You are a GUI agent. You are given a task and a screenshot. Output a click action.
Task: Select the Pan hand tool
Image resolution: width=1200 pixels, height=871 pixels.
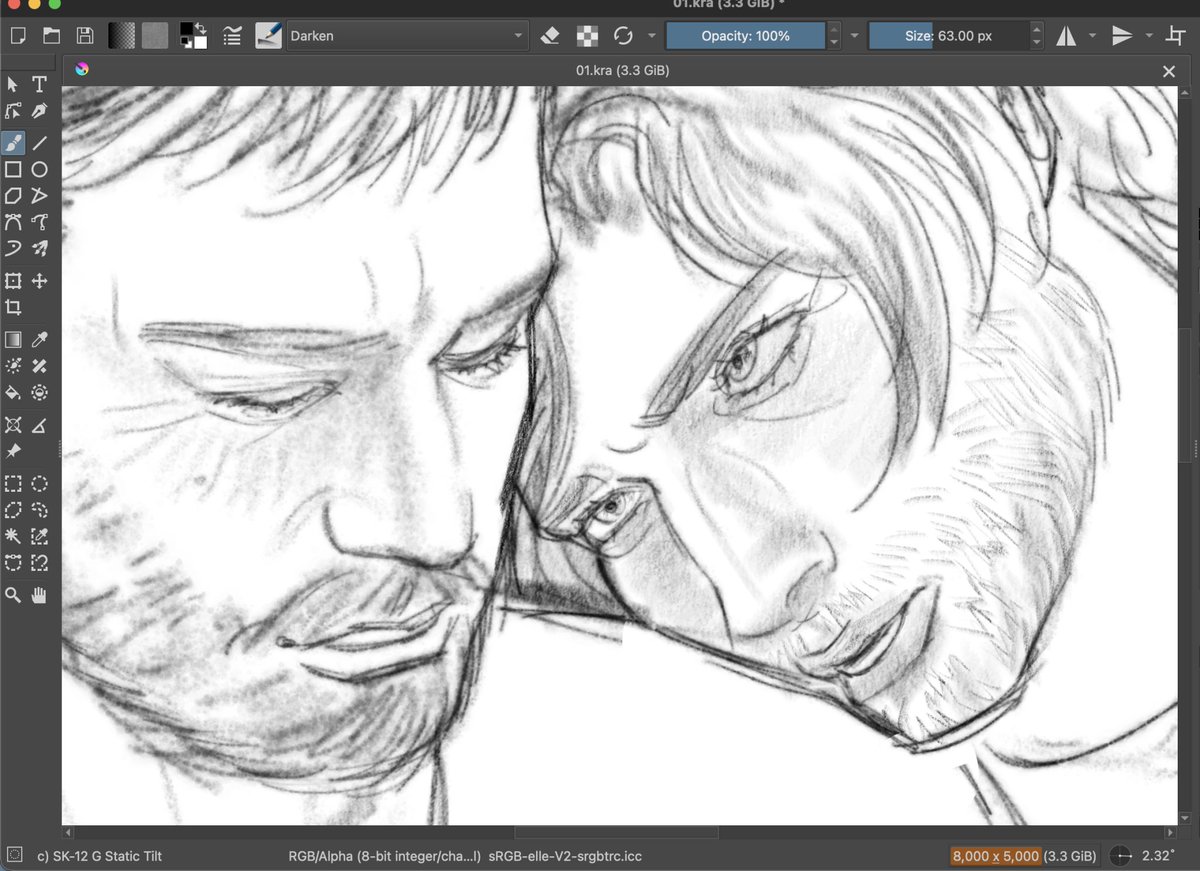(39, 595)
